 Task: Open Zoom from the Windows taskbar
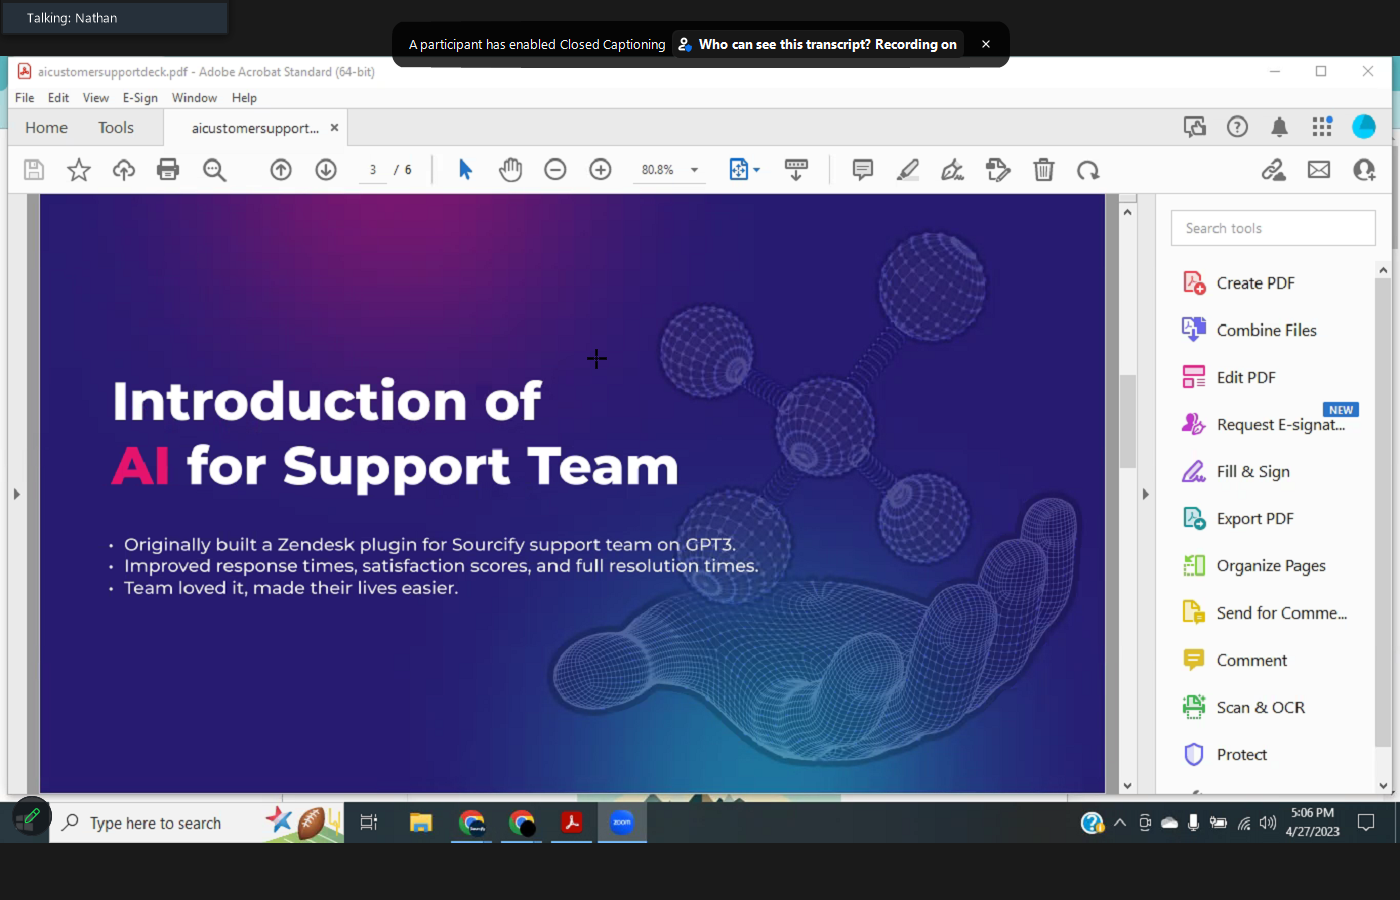click(622, 823)
